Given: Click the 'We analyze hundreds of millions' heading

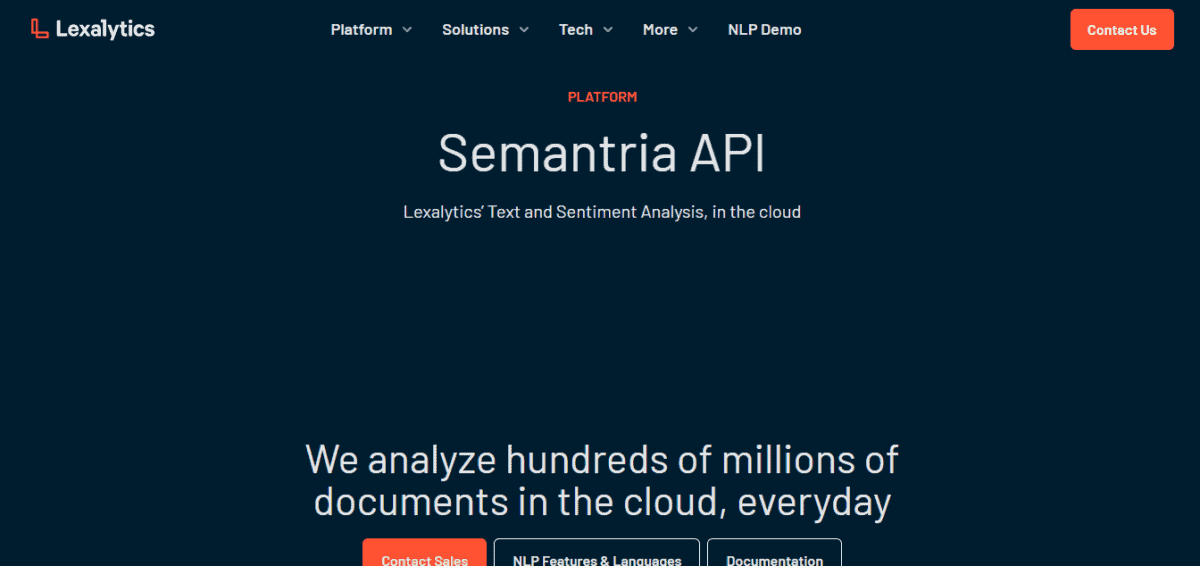Looking at the screenshot, I should point(602,481).
